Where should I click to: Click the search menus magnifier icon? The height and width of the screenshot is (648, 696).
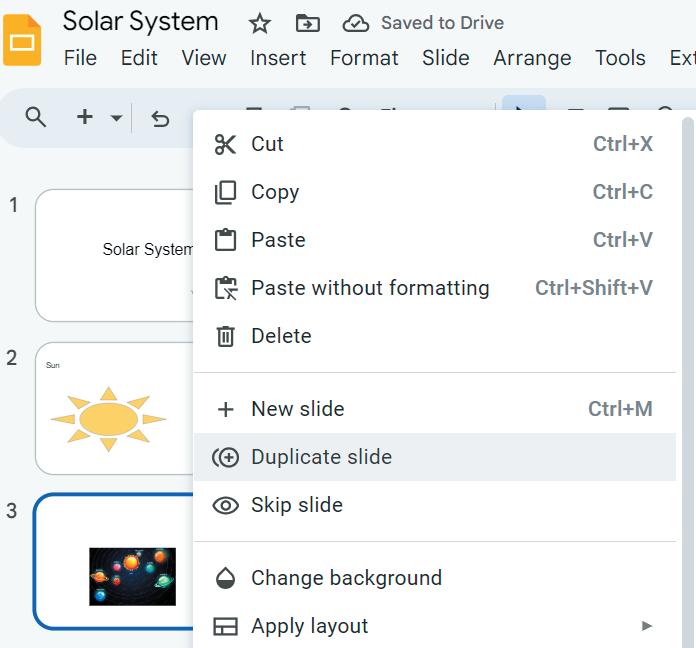tap(36, 118)
